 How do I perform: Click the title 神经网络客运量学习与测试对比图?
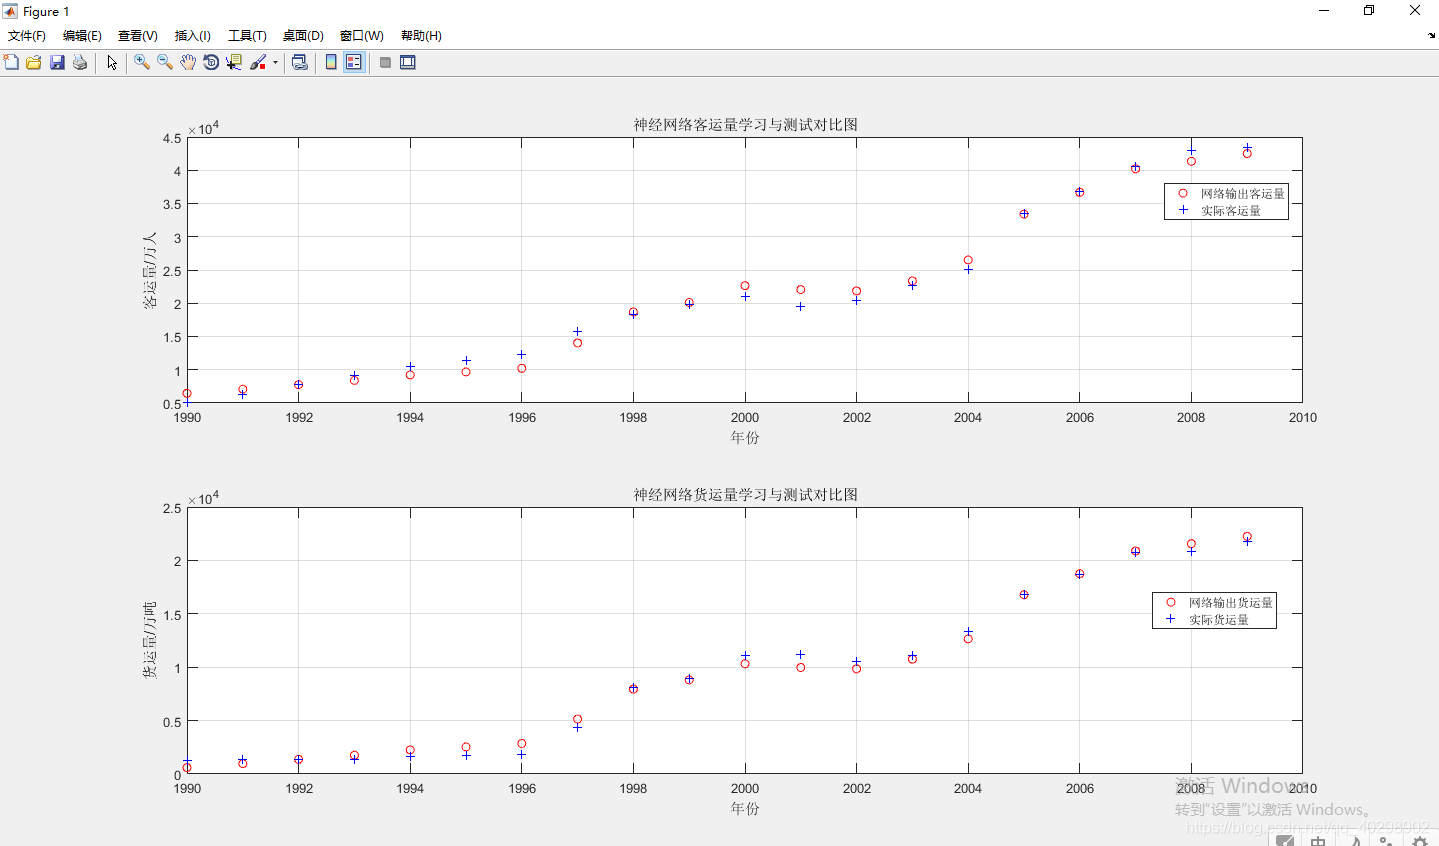745,125
